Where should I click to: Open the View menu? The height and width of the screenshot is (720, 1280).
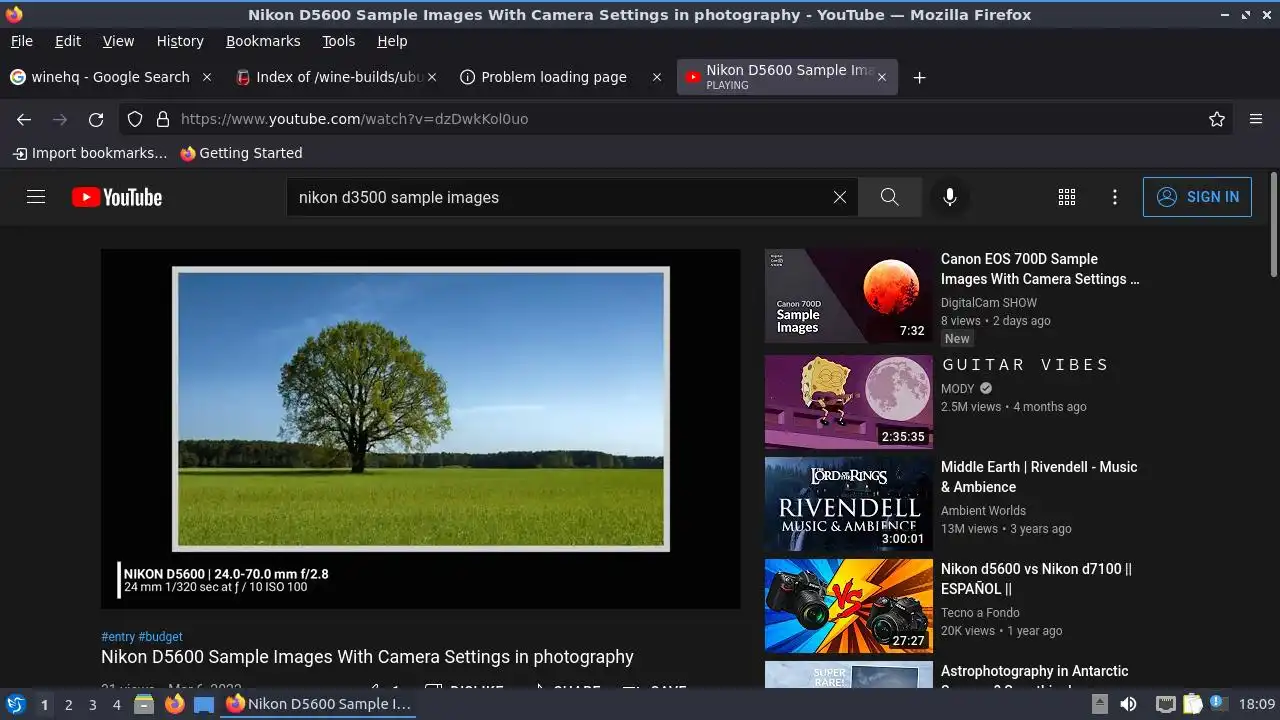118,41
